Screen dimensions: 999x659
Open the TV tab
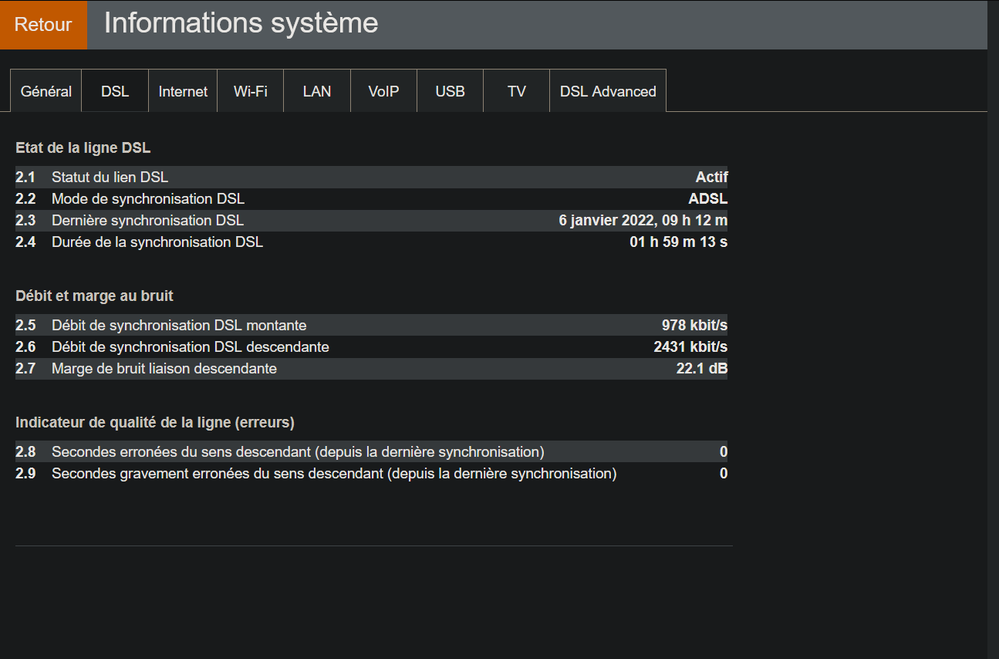click(x=516, y=91)
